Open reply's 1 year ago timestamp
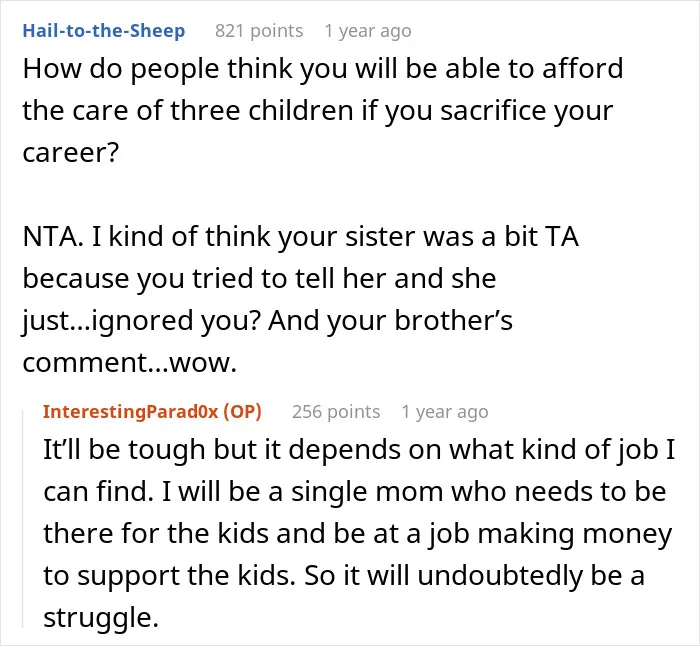 pyautogui.click(x=445, y=412)
